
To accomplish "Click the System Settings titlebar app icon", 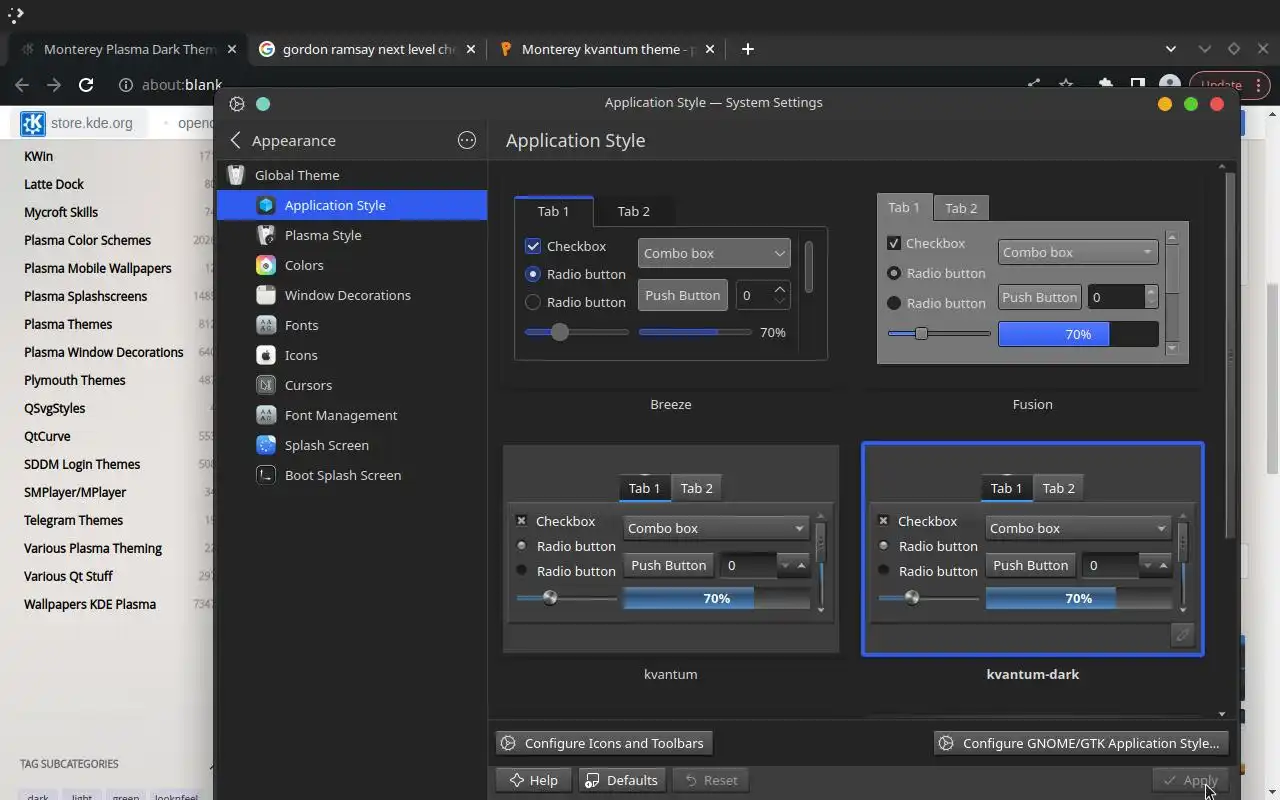I will click(237, 103).
